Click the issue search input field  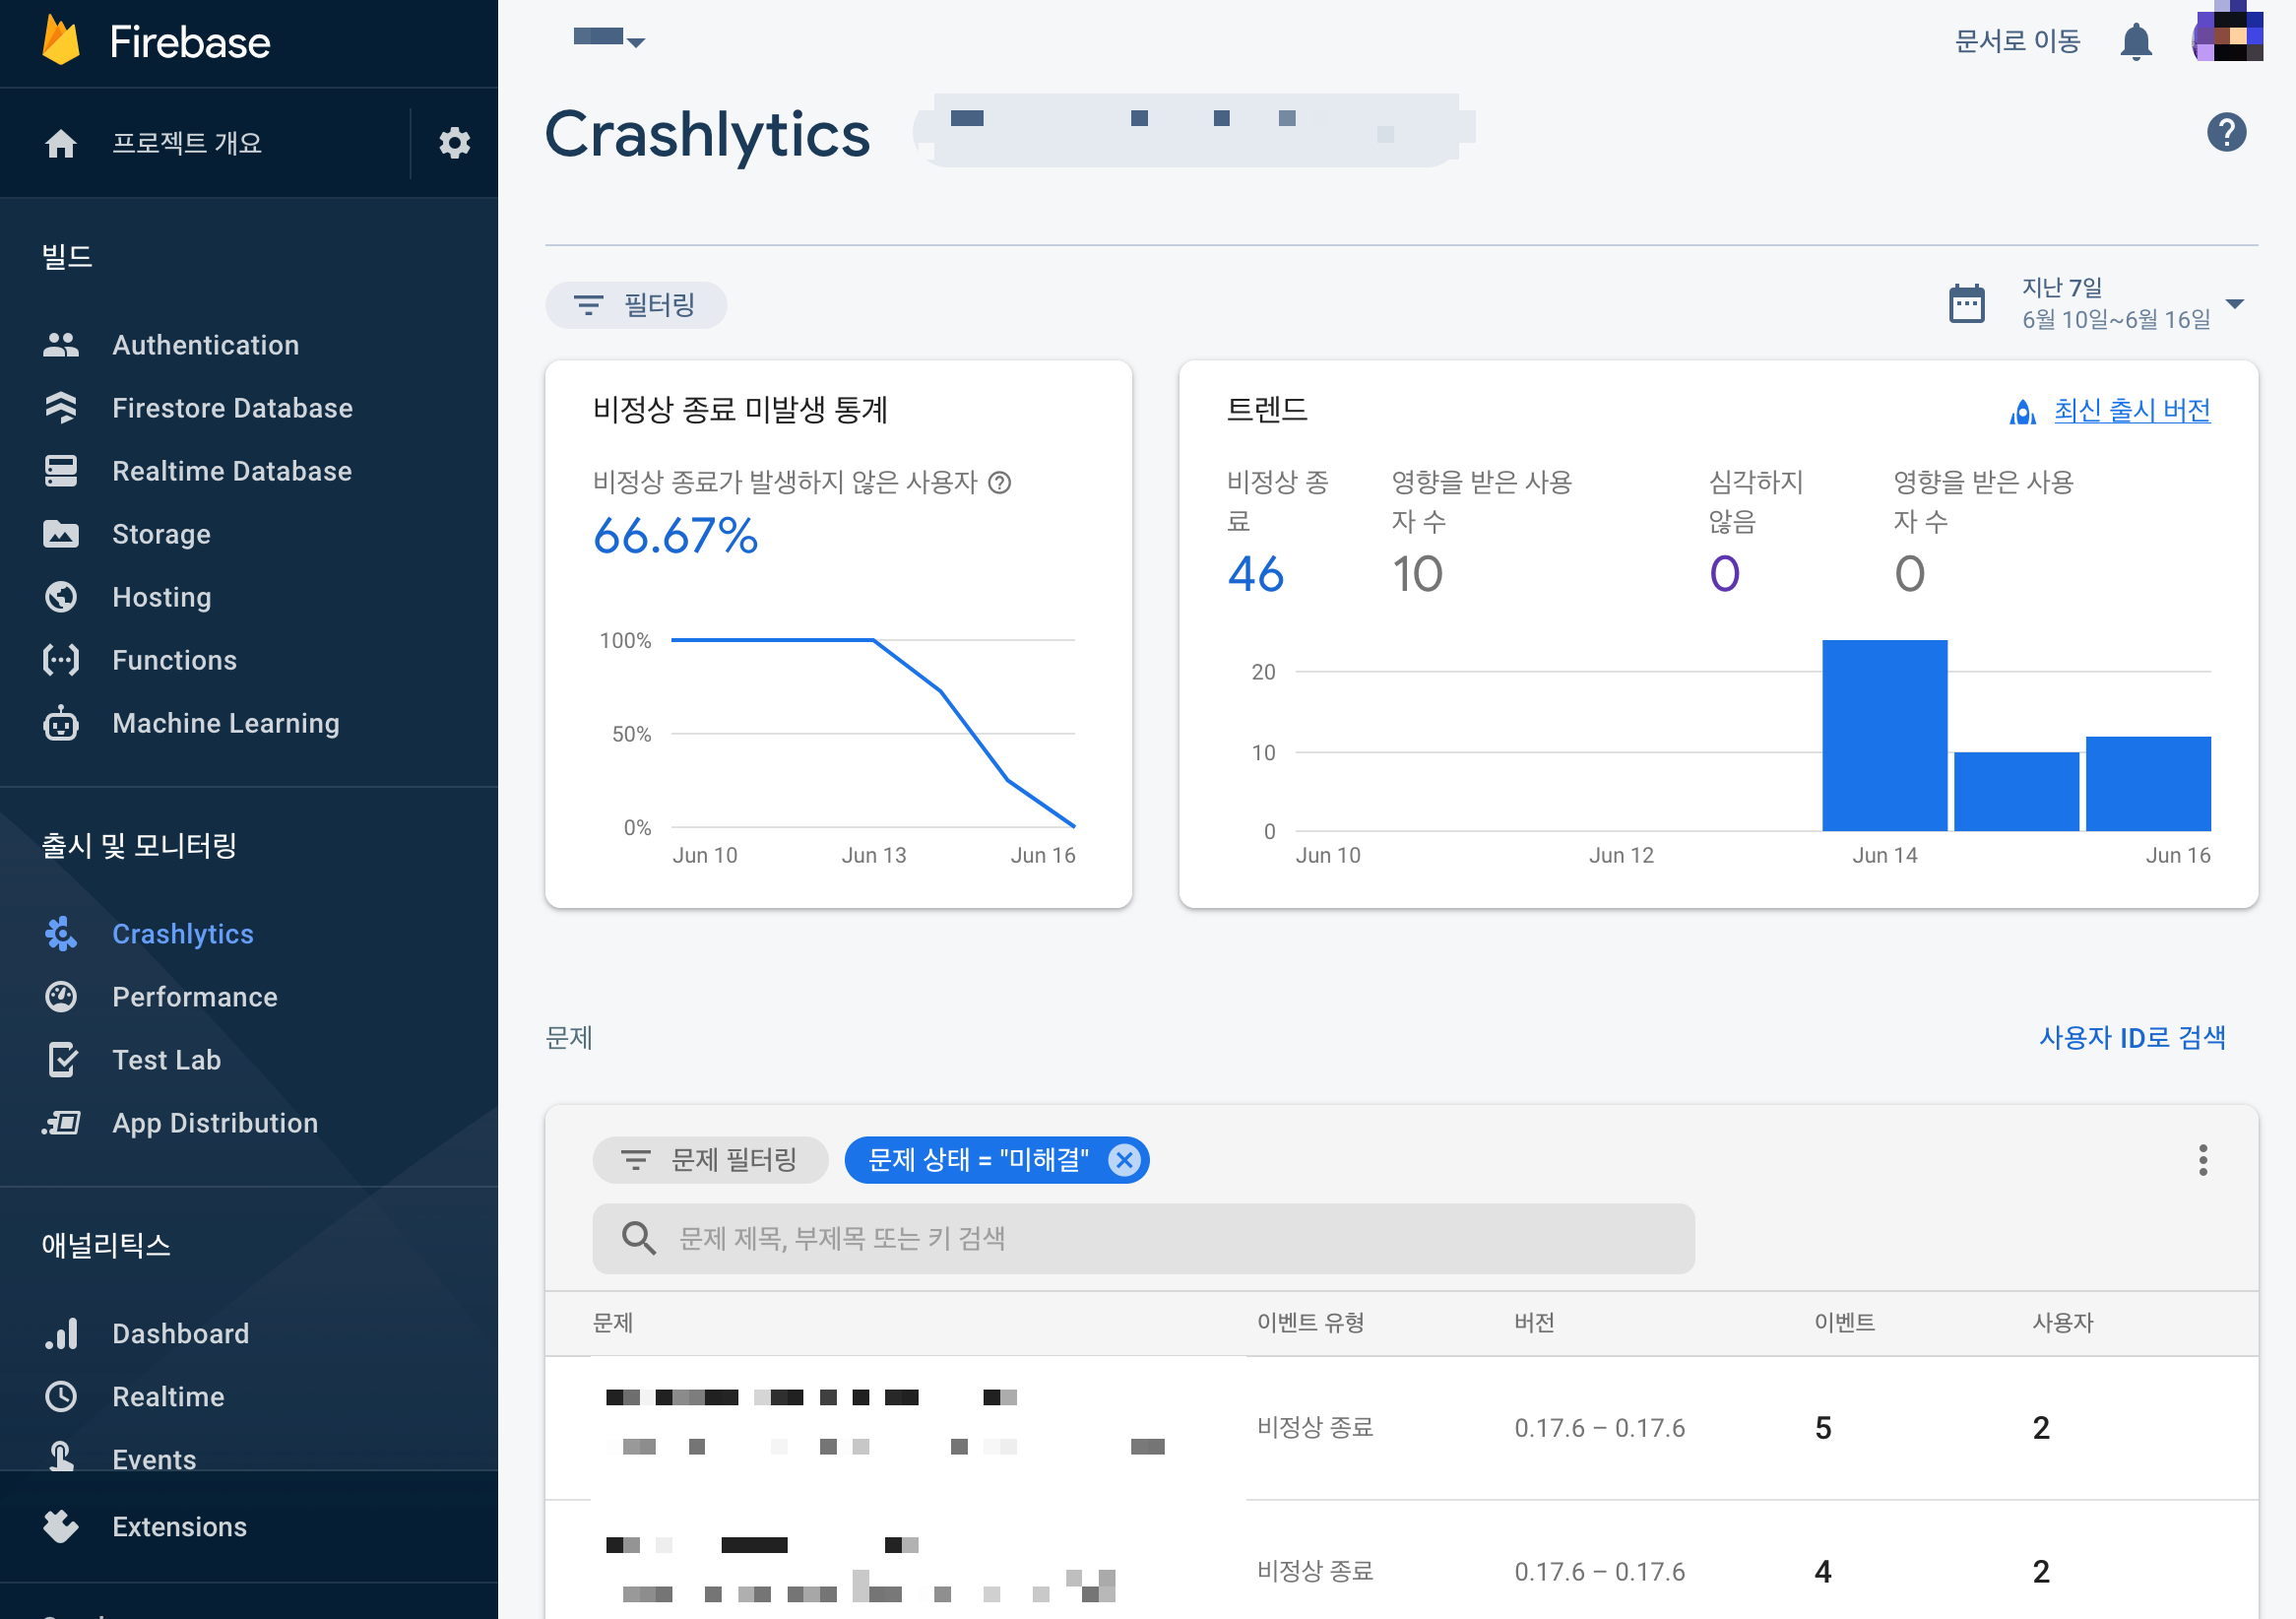click(x=1143, y=1239)
